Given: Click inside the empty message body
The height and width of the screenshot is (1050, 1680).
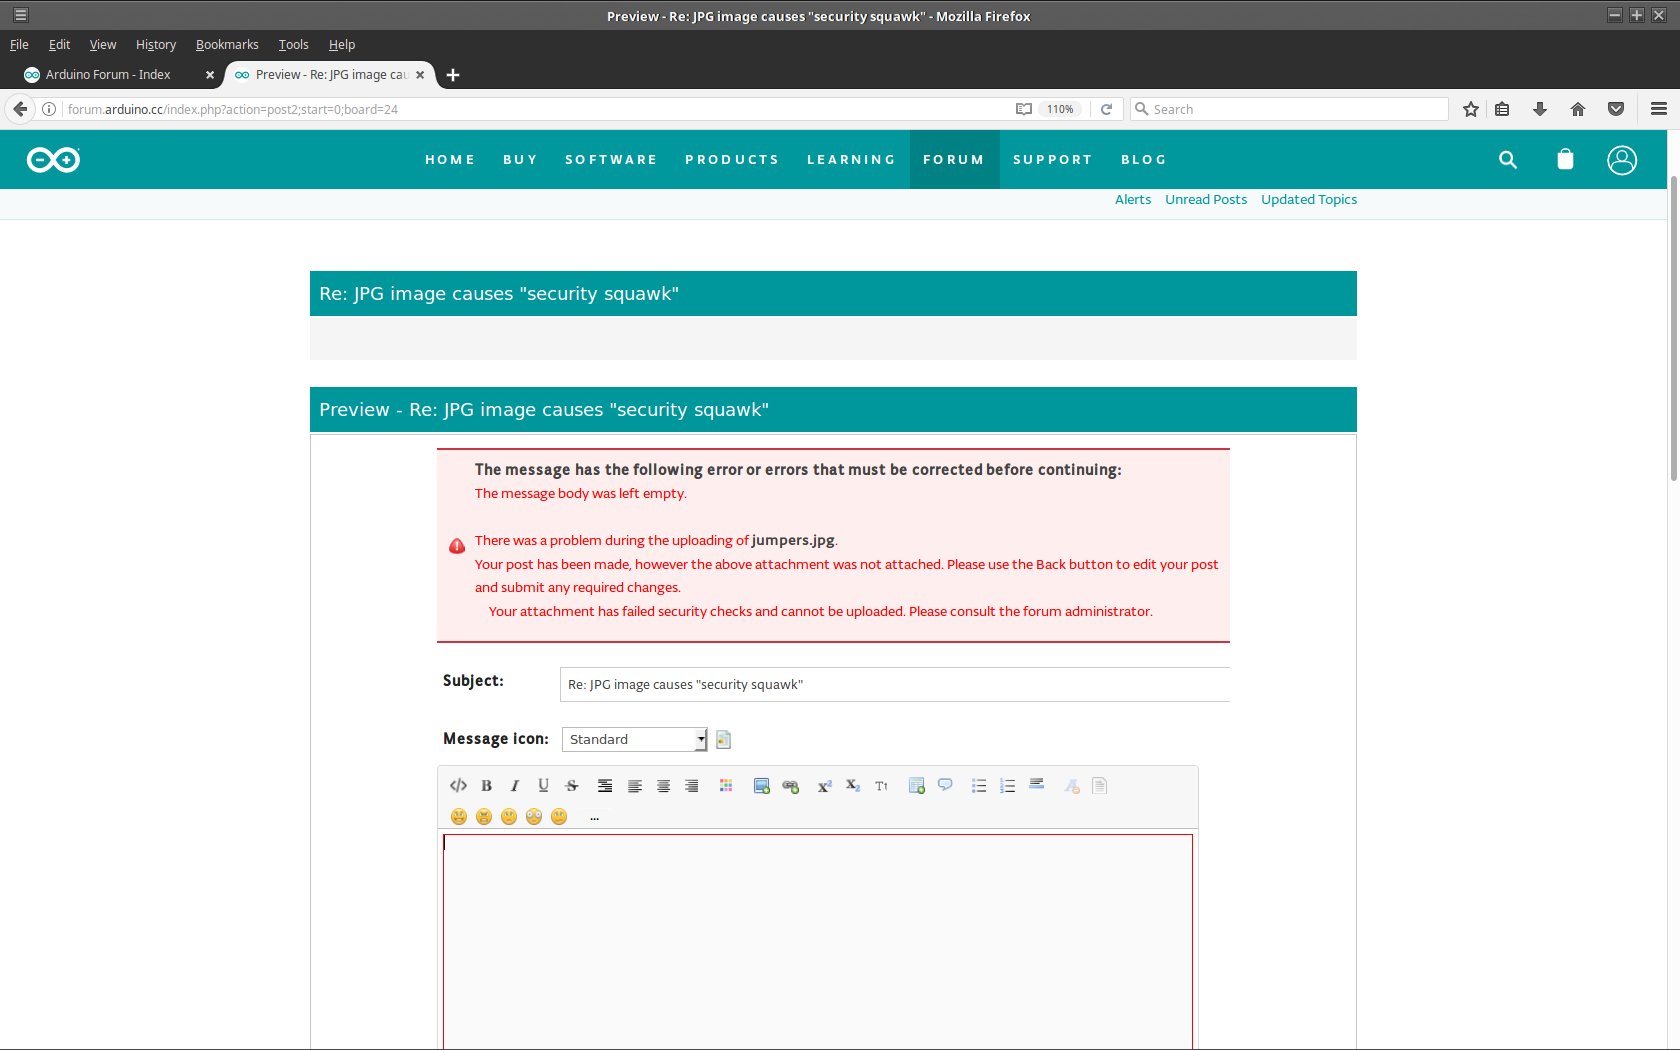Looking at the screenshot, I should pos(818,942).
